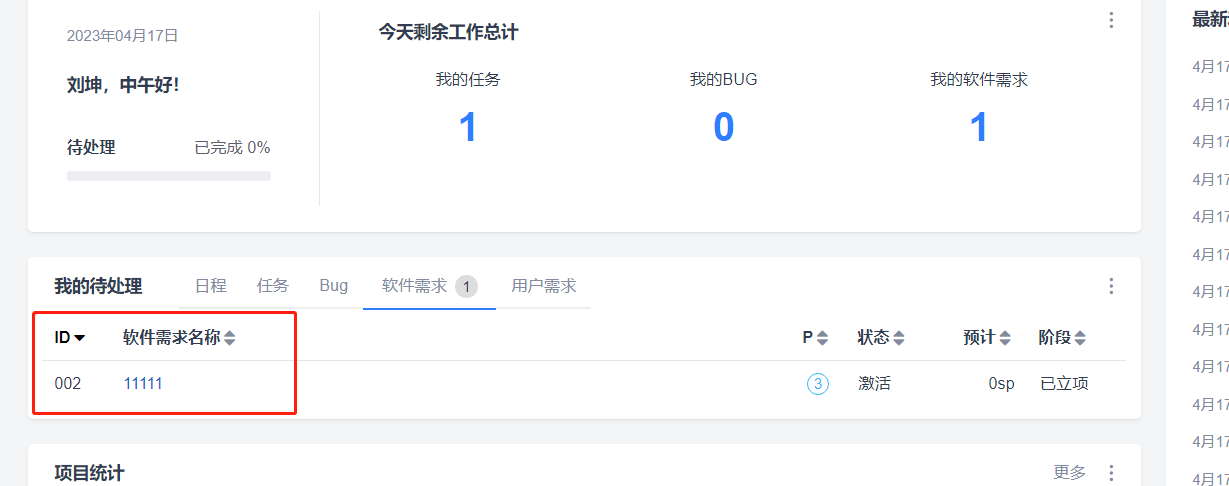Sort by ID column arrow
This screenshot has width=1229, height=486.
[x=80, y=338]
